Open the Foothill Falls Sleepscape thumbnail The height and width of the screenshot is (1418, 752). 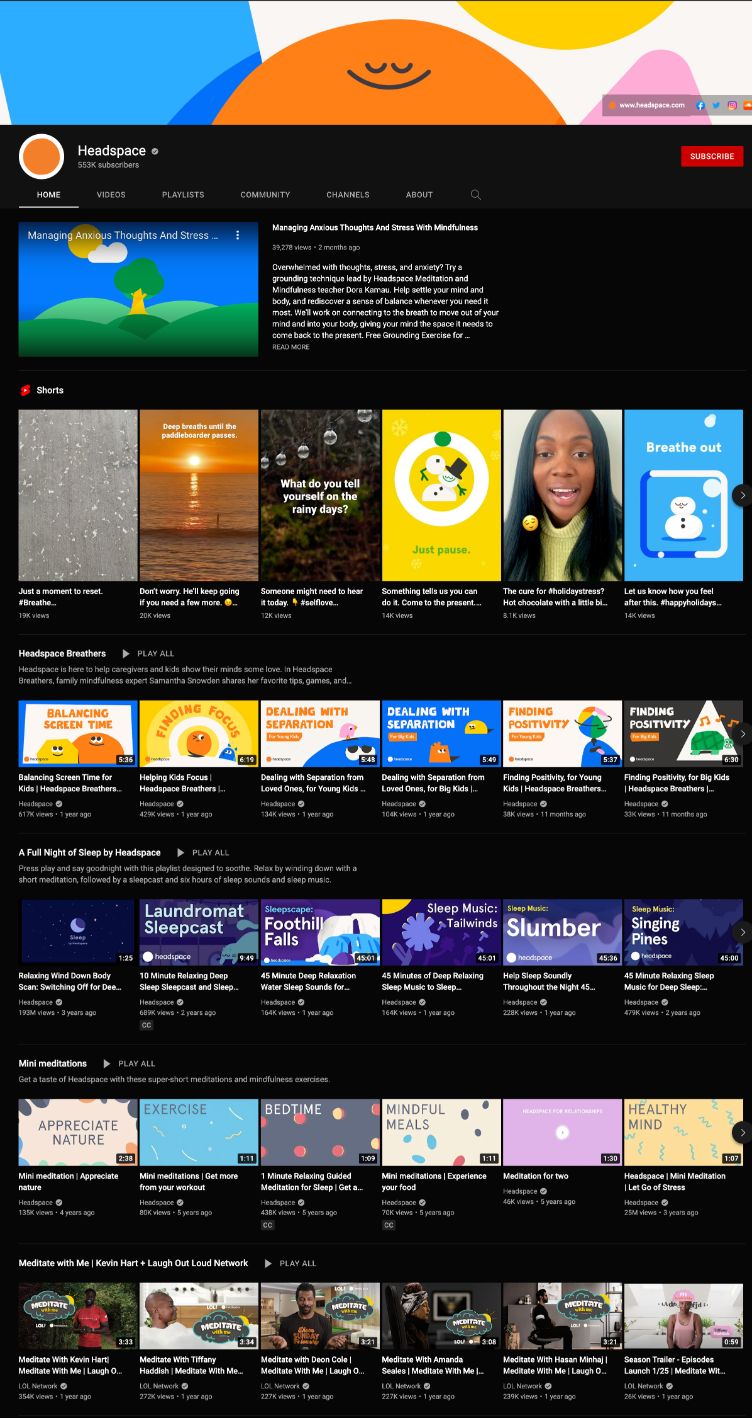pyautogui.click(x=320, y=932)
